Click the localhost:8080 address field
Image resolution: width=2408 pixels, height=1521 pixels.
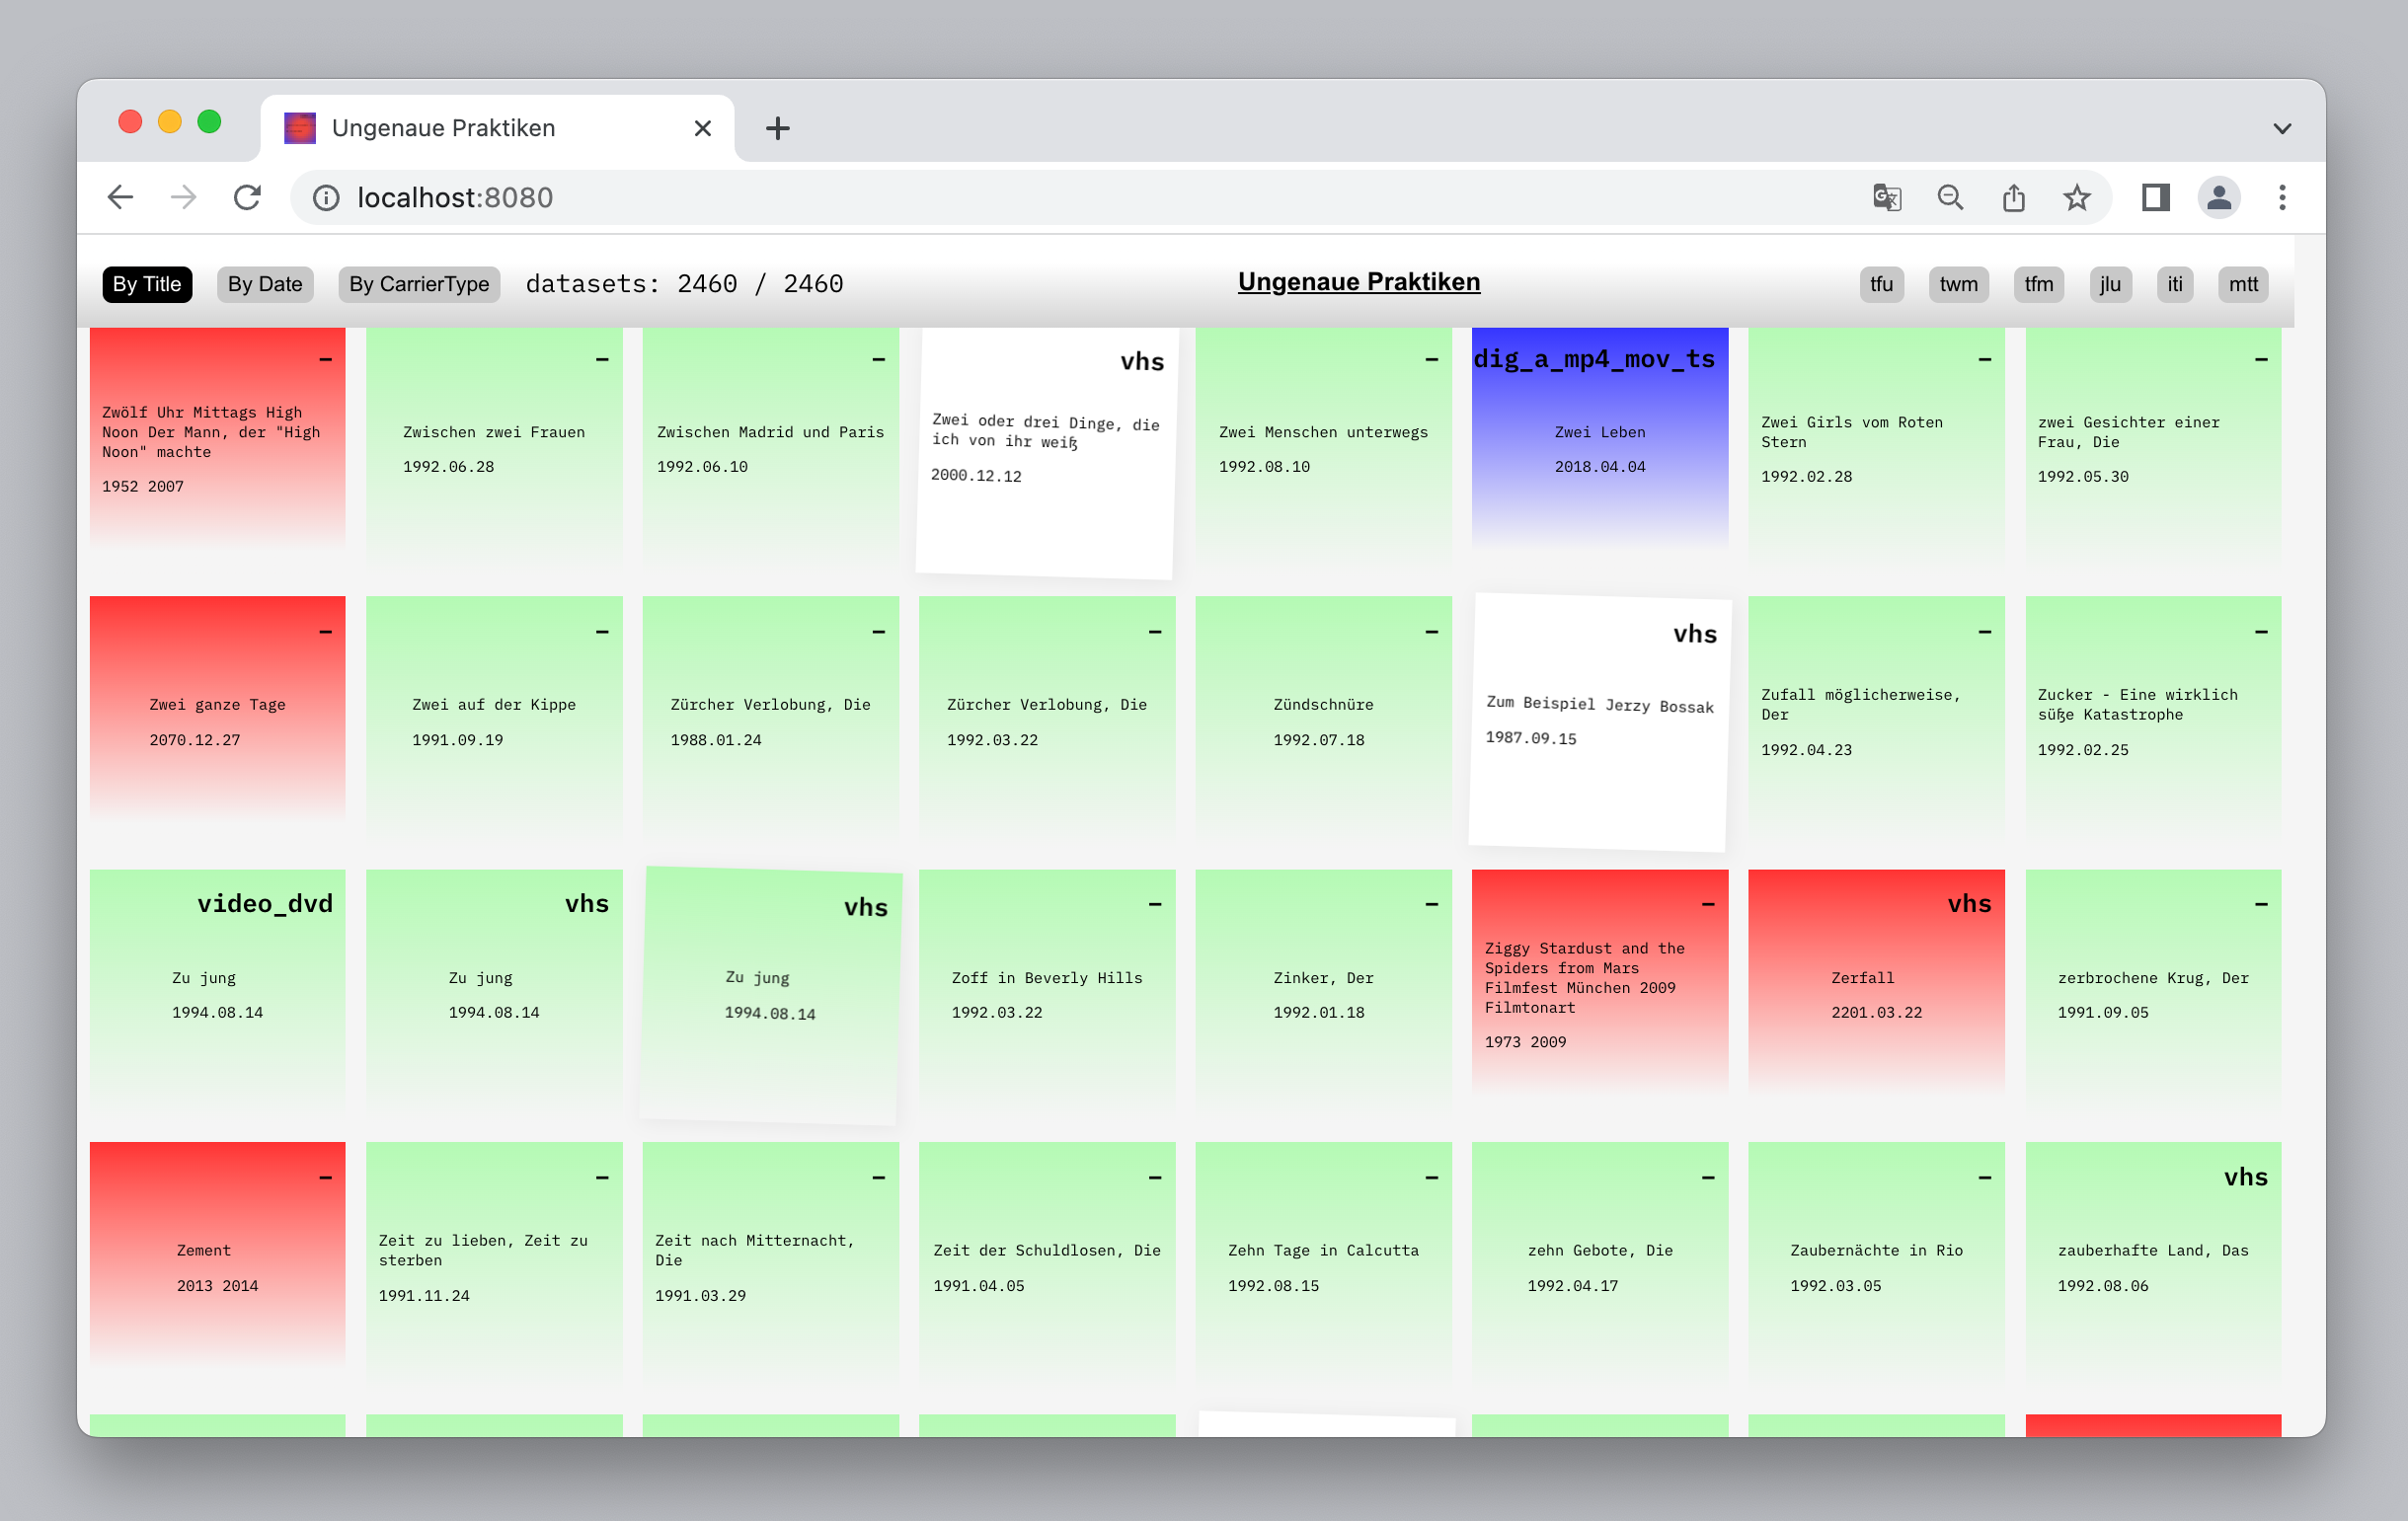tap(1000, 197)
